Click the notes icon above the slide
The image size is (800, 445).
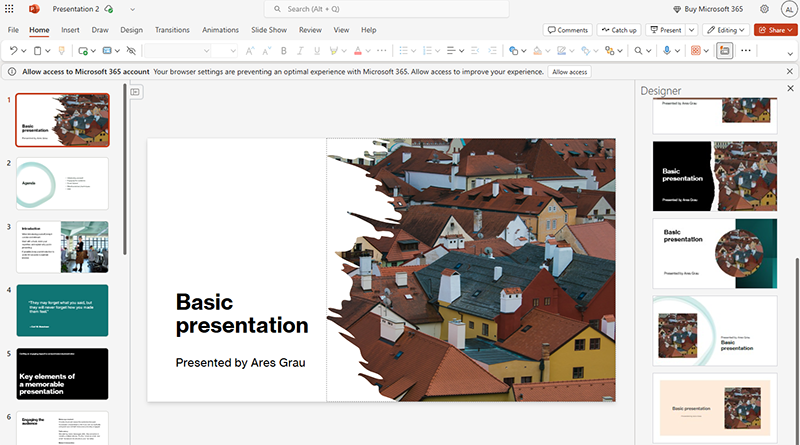(135, 92)
